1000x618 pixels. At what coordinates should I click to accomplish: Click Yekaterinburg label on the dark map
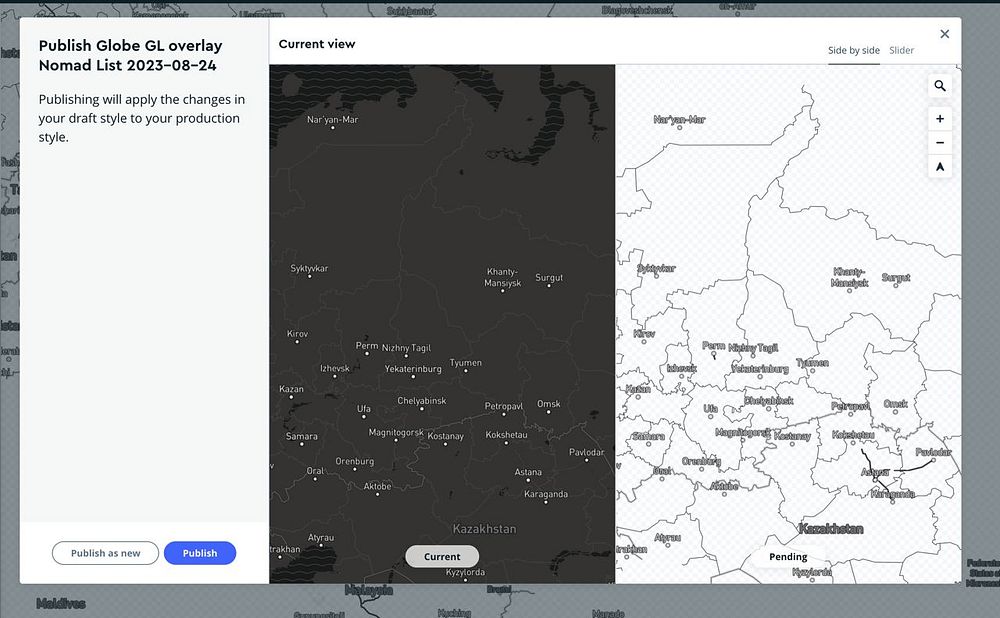(x=413, y=369)
